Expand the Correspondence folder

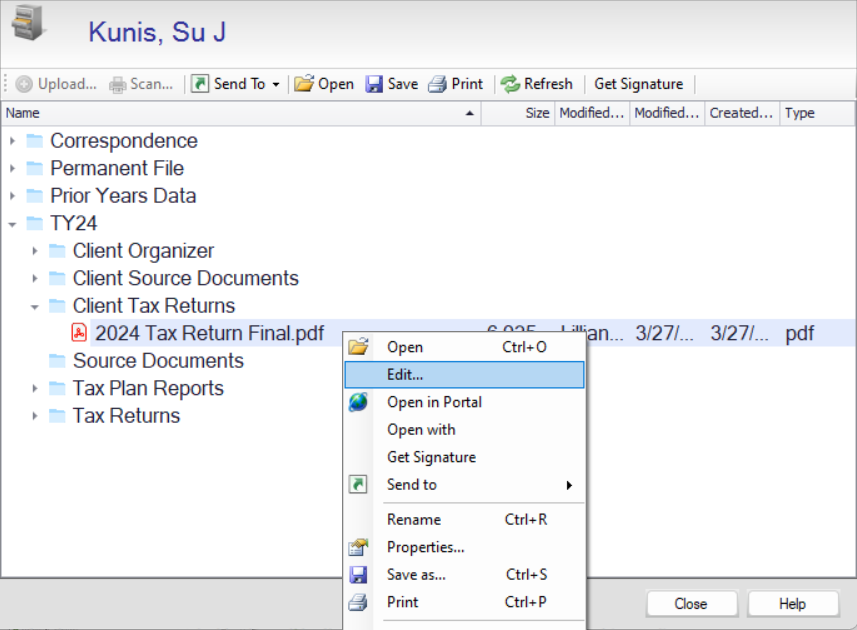click(11, 141)
